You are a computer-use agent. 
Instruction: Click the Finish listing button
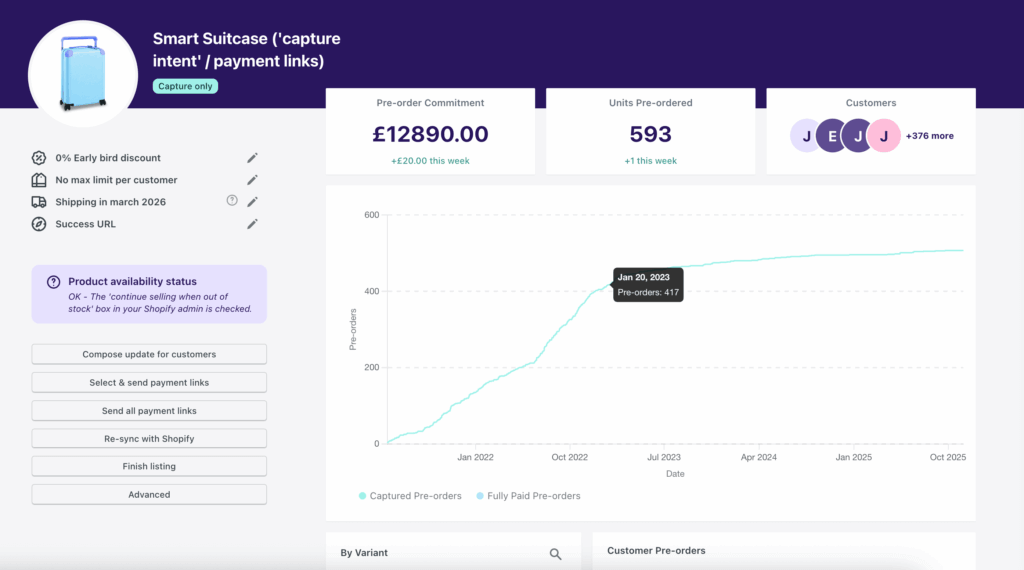point(149,467)
